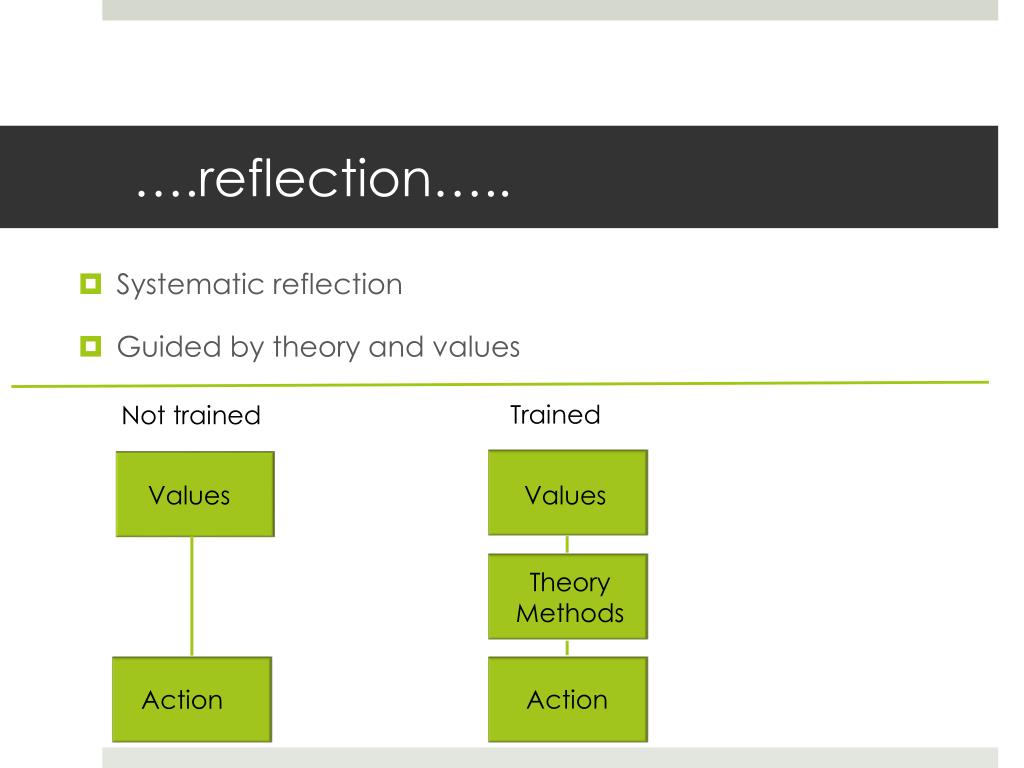1024x768 pixels.
Task: Click the Not trained column label
Action: click(x=191, y=415)
